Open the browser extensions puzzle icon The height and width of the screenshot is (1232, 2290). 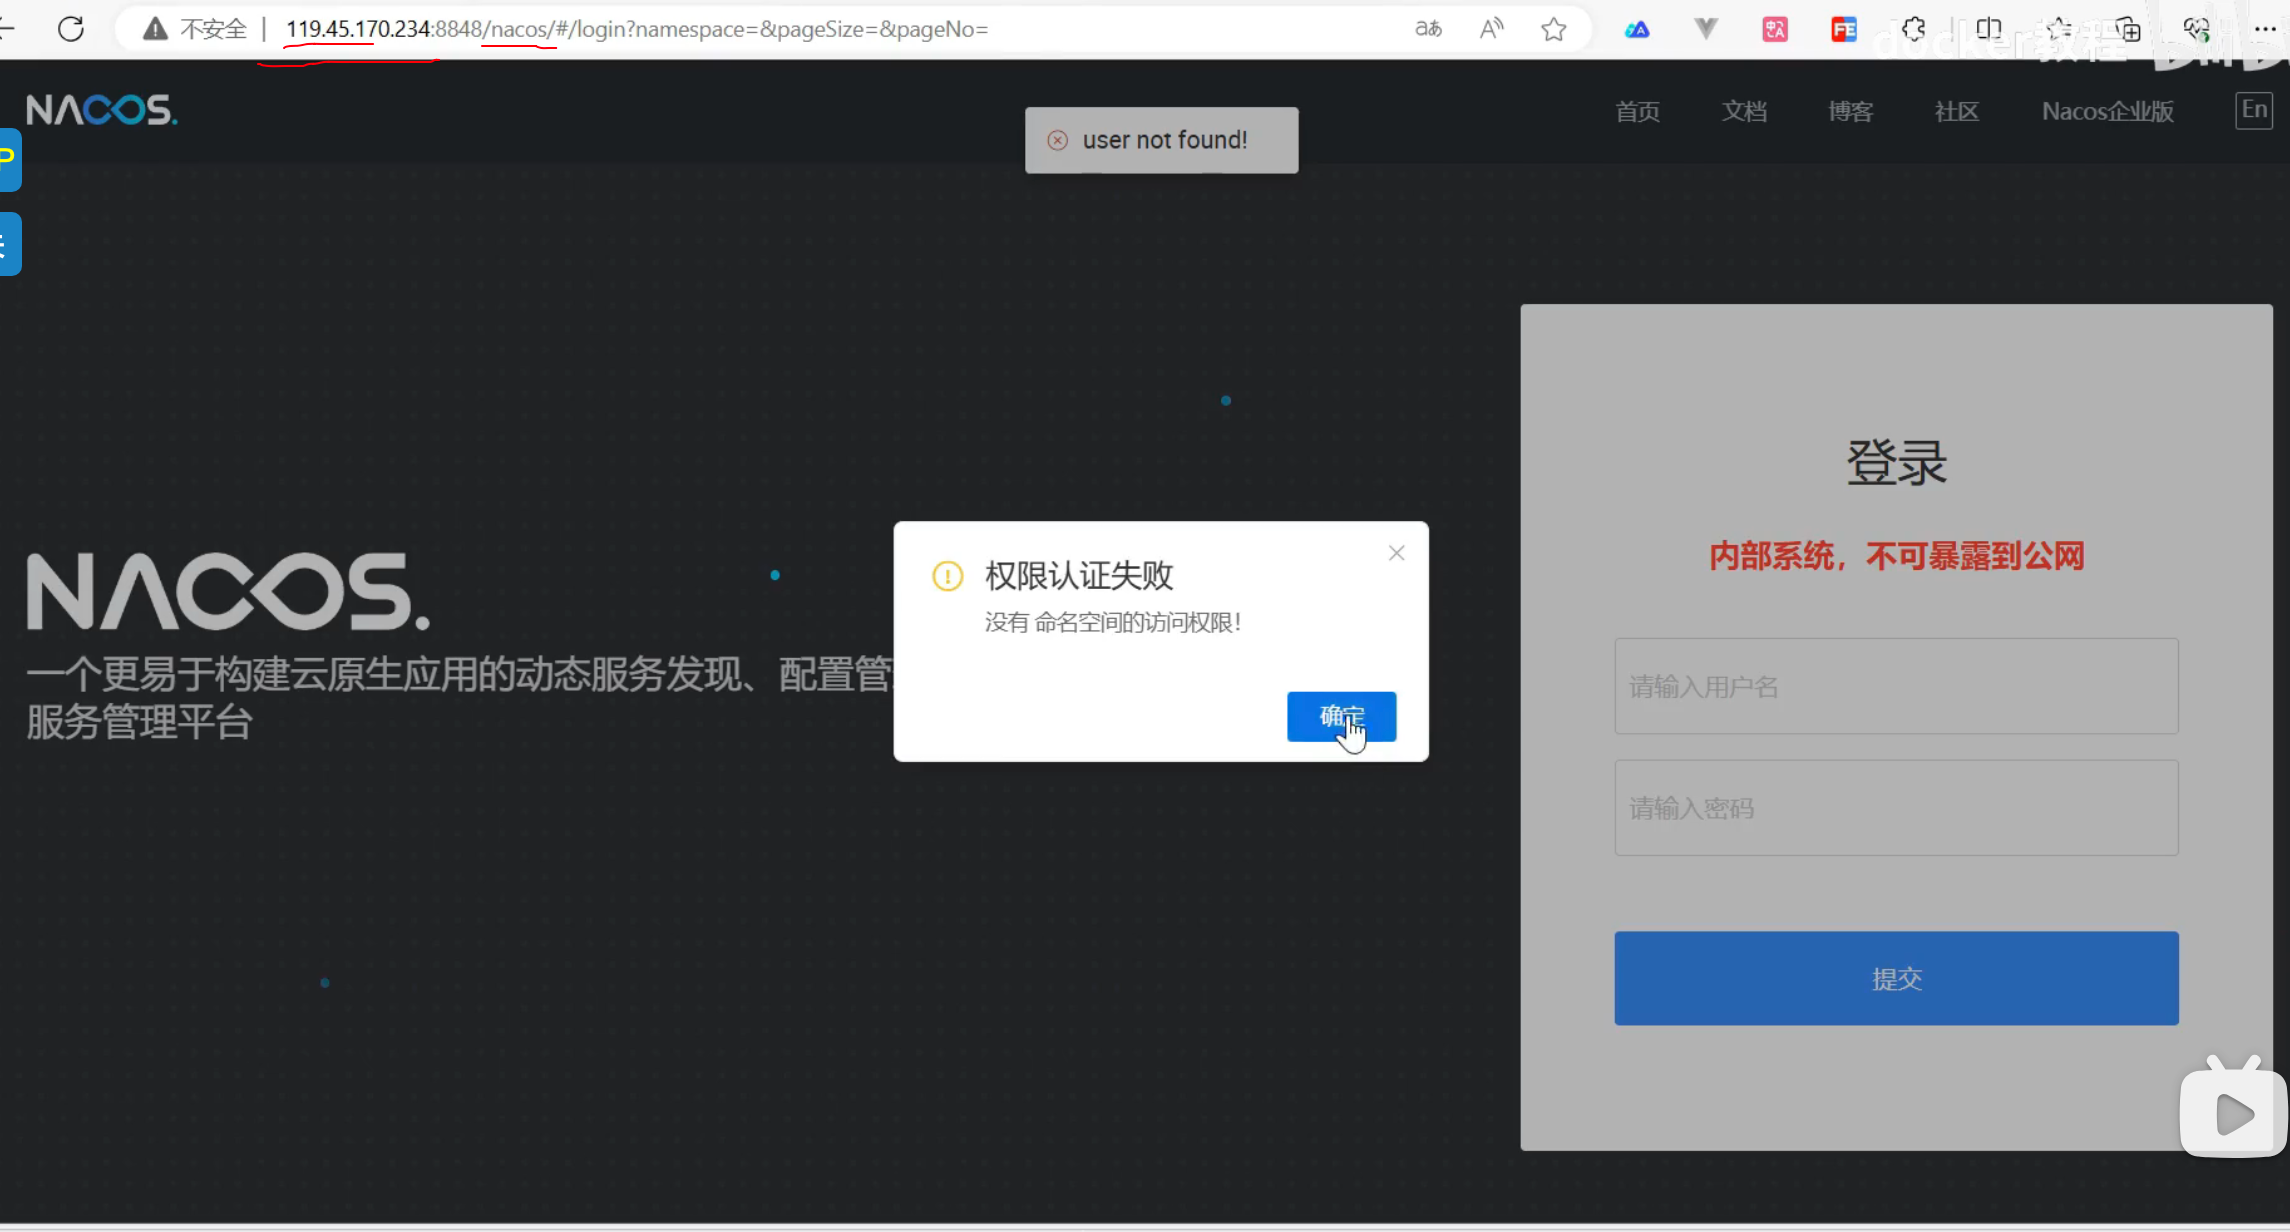tap(1913, 29)
